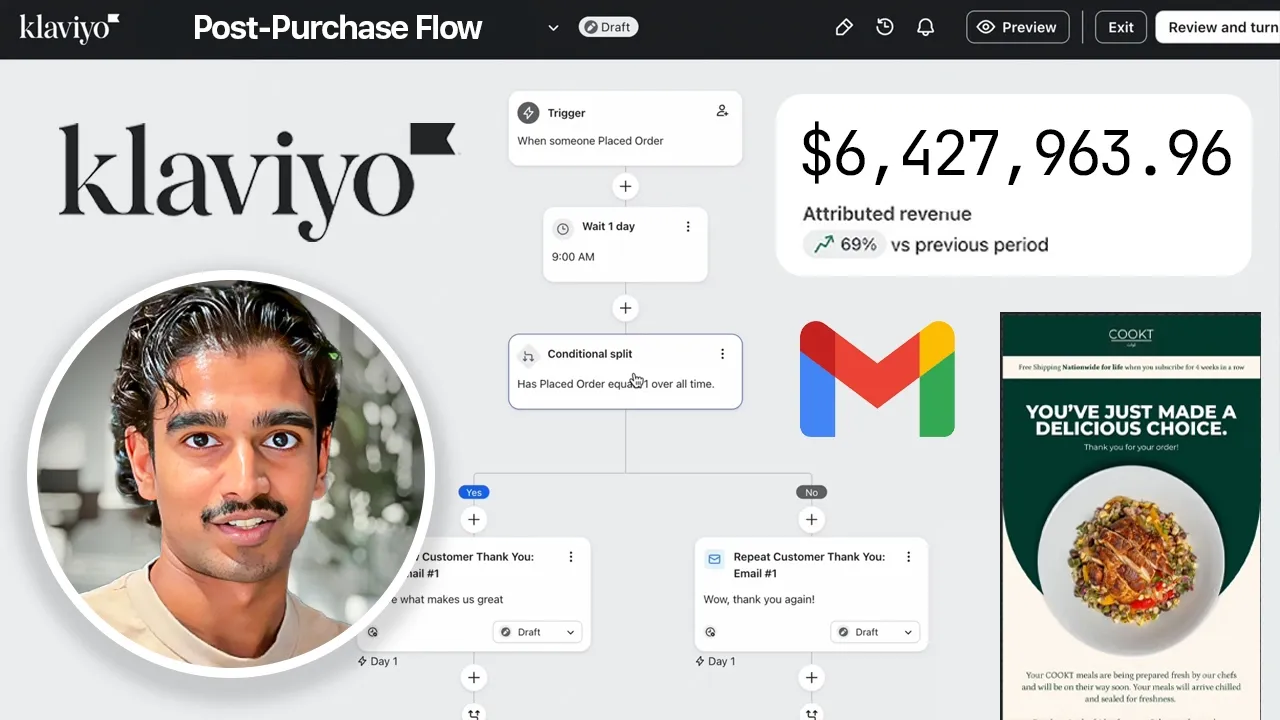The height and width of the screenshot is (720, 1280).
Task: Add a step below the Trigger card
Action: point(625,186)
